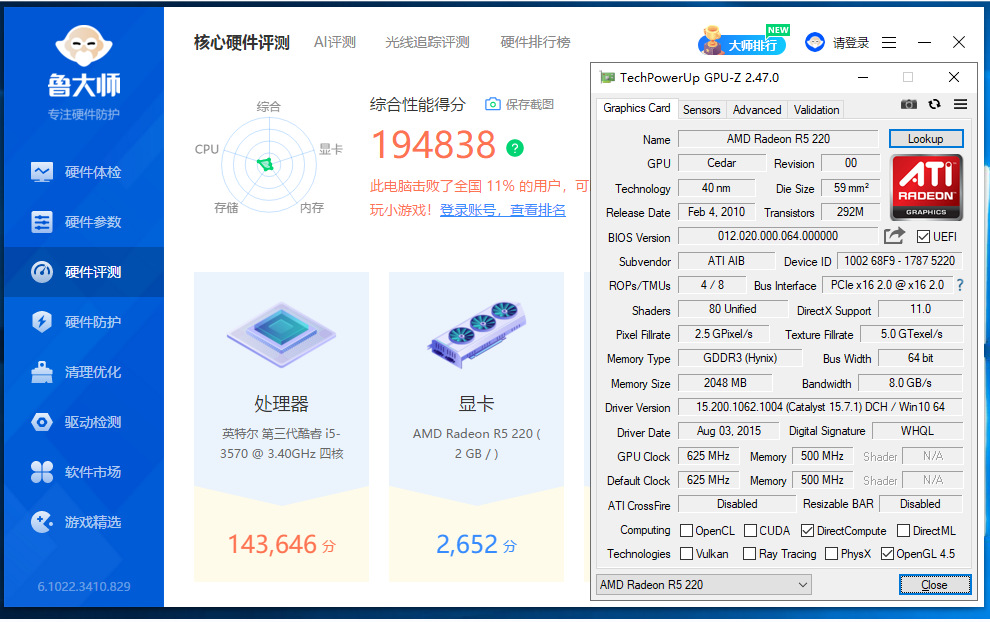
Task: Click the GPU-Z screenshot camera icon
Action: coord(909,104)
